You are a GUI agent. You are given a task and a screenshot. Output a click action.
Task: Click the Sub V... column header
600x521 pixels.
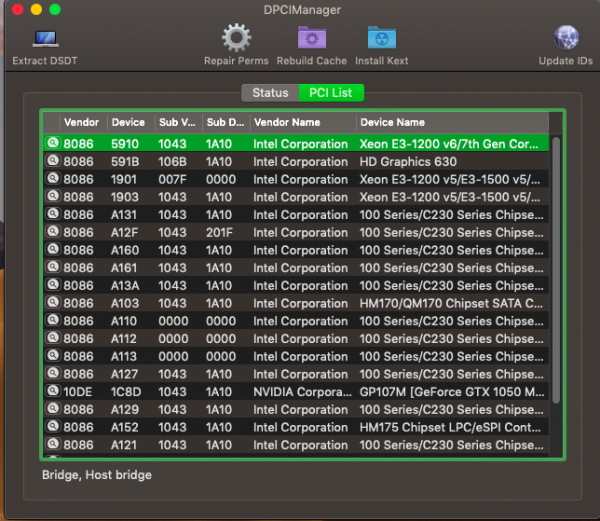(176, 122)
